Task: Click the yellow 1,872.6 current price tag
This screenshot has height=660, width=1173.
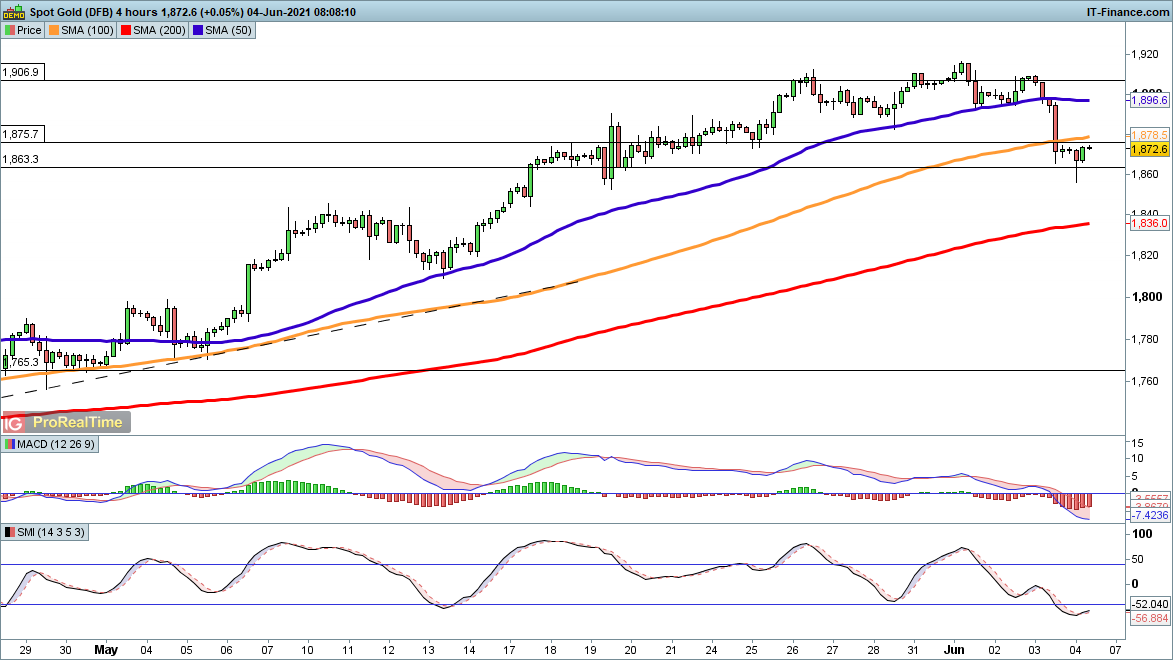Action: click(x=1149, y=149)
